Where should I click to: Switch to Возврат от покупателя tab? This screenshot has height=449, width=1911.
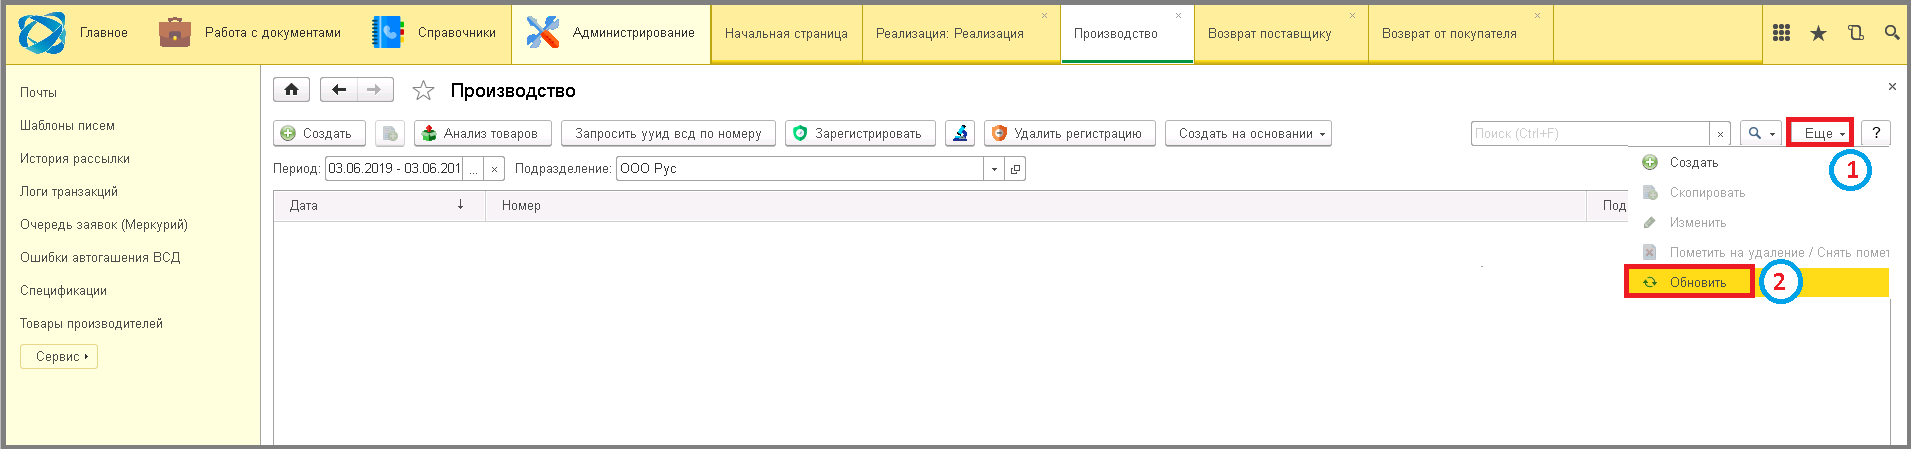(1449, 33)
